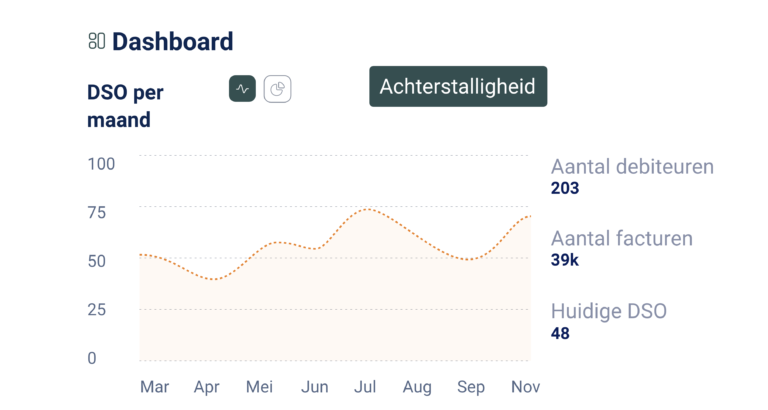Click the Apr label on x-axis
Image resolution: width=768 pixels, height=410 pixels.
click(207, 387)
